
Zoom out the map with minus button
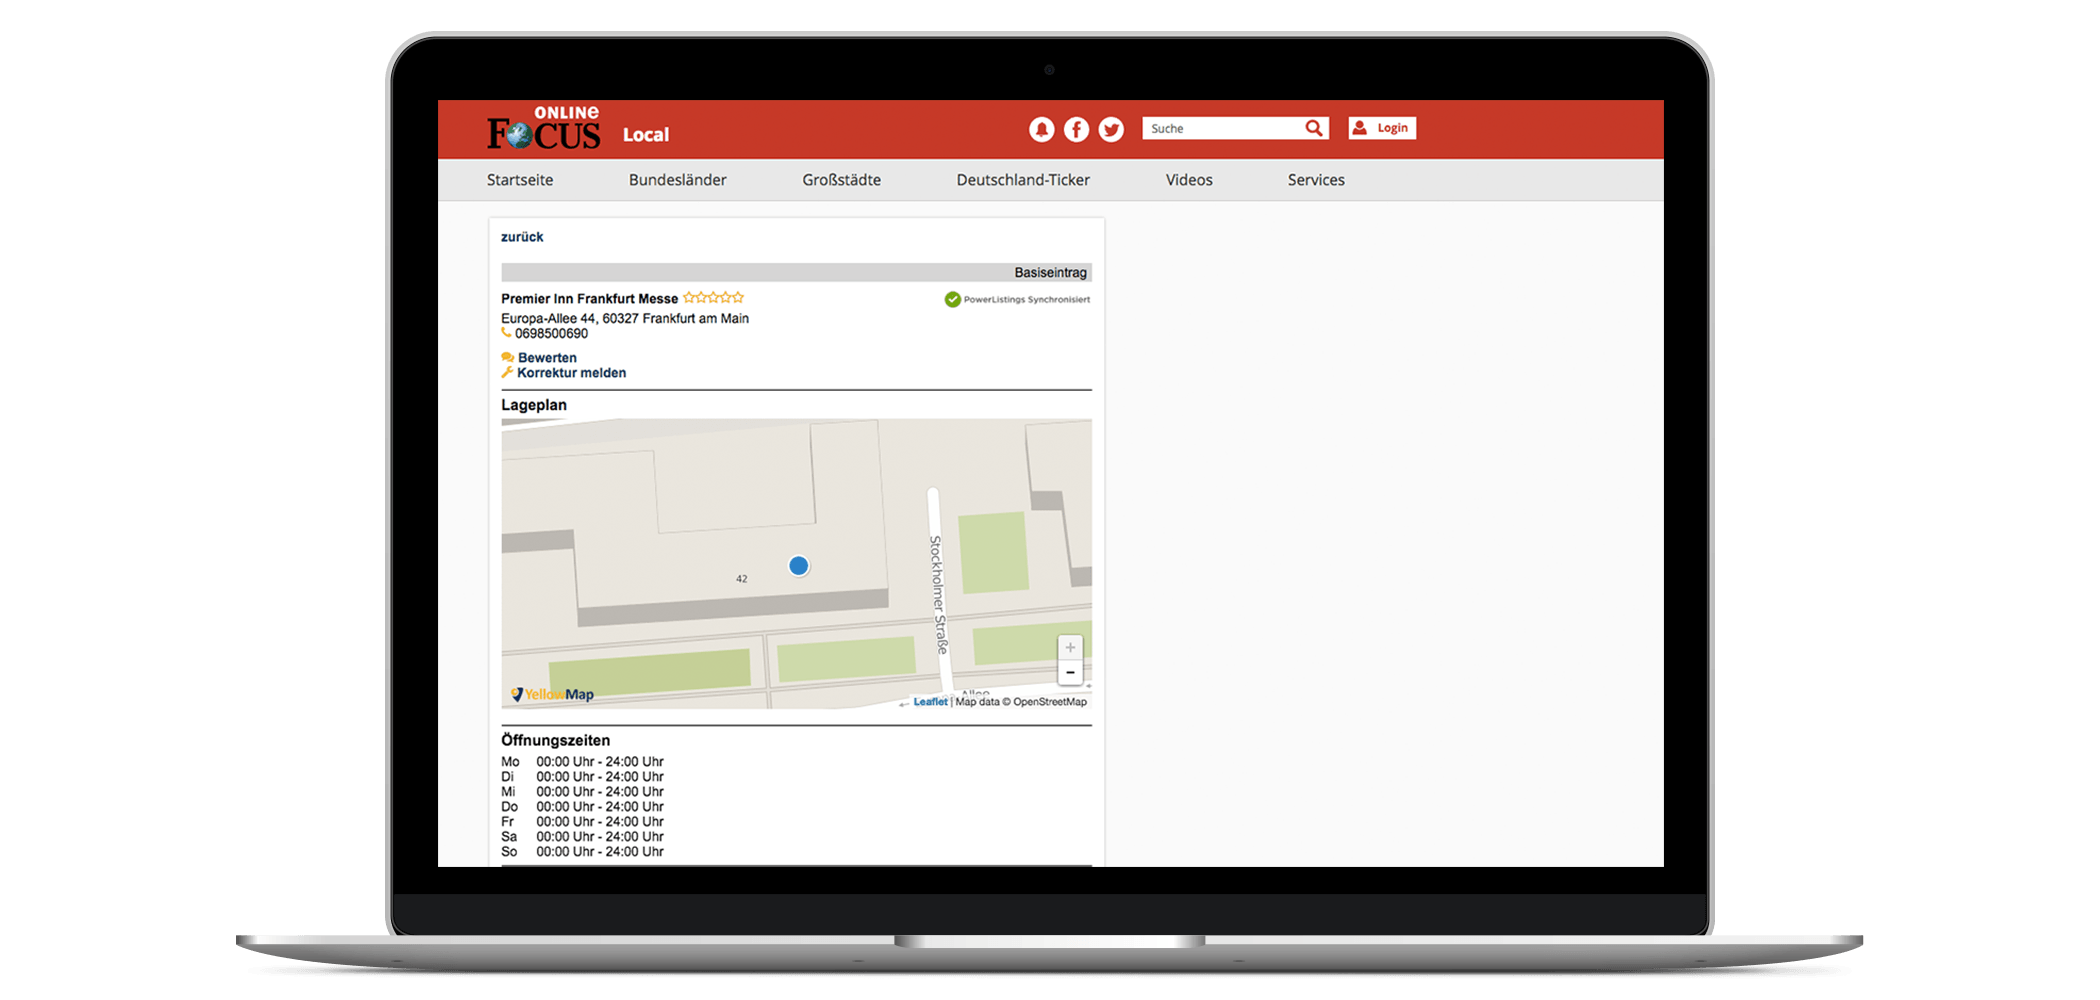1070,673
